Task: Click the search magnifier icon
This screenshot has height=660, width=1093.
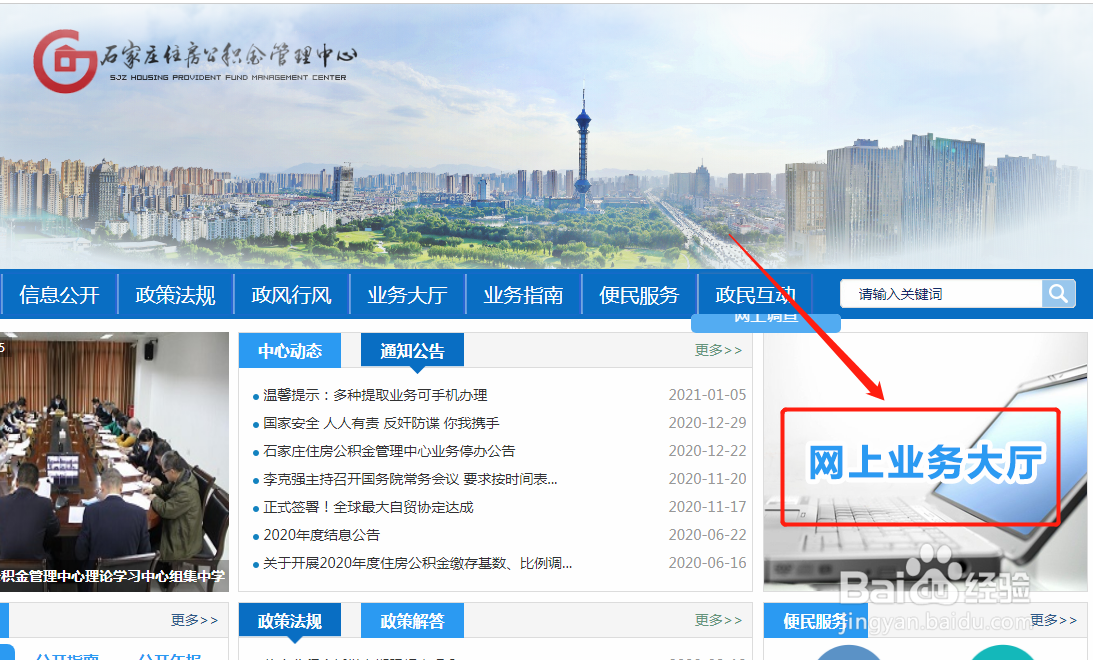Action: (1058, 293)
